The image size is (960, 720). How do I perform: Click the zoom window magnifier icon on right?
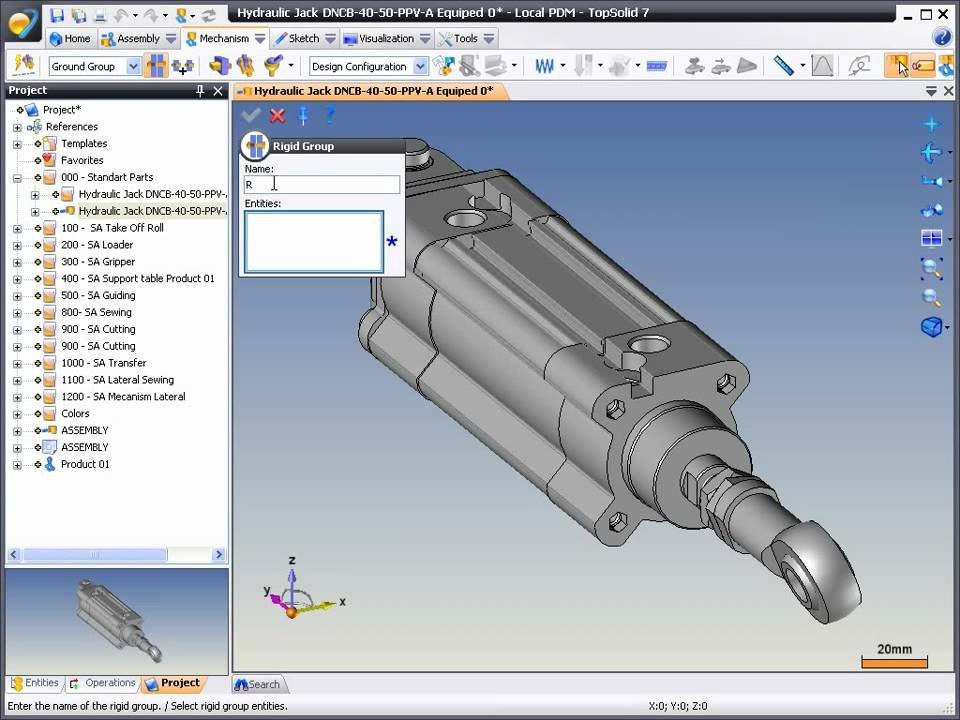pyautogui.click(x=931, y=268)
